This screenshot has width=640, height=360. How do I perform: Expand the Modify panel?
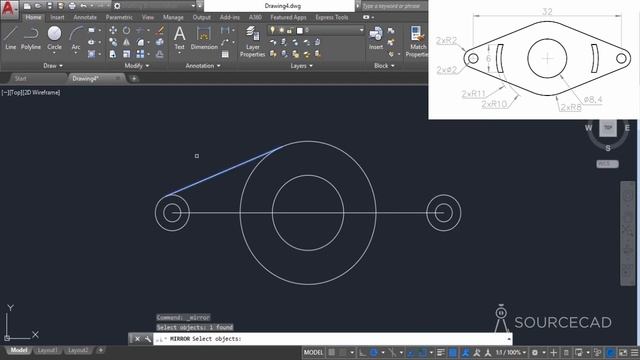[137, 66]
